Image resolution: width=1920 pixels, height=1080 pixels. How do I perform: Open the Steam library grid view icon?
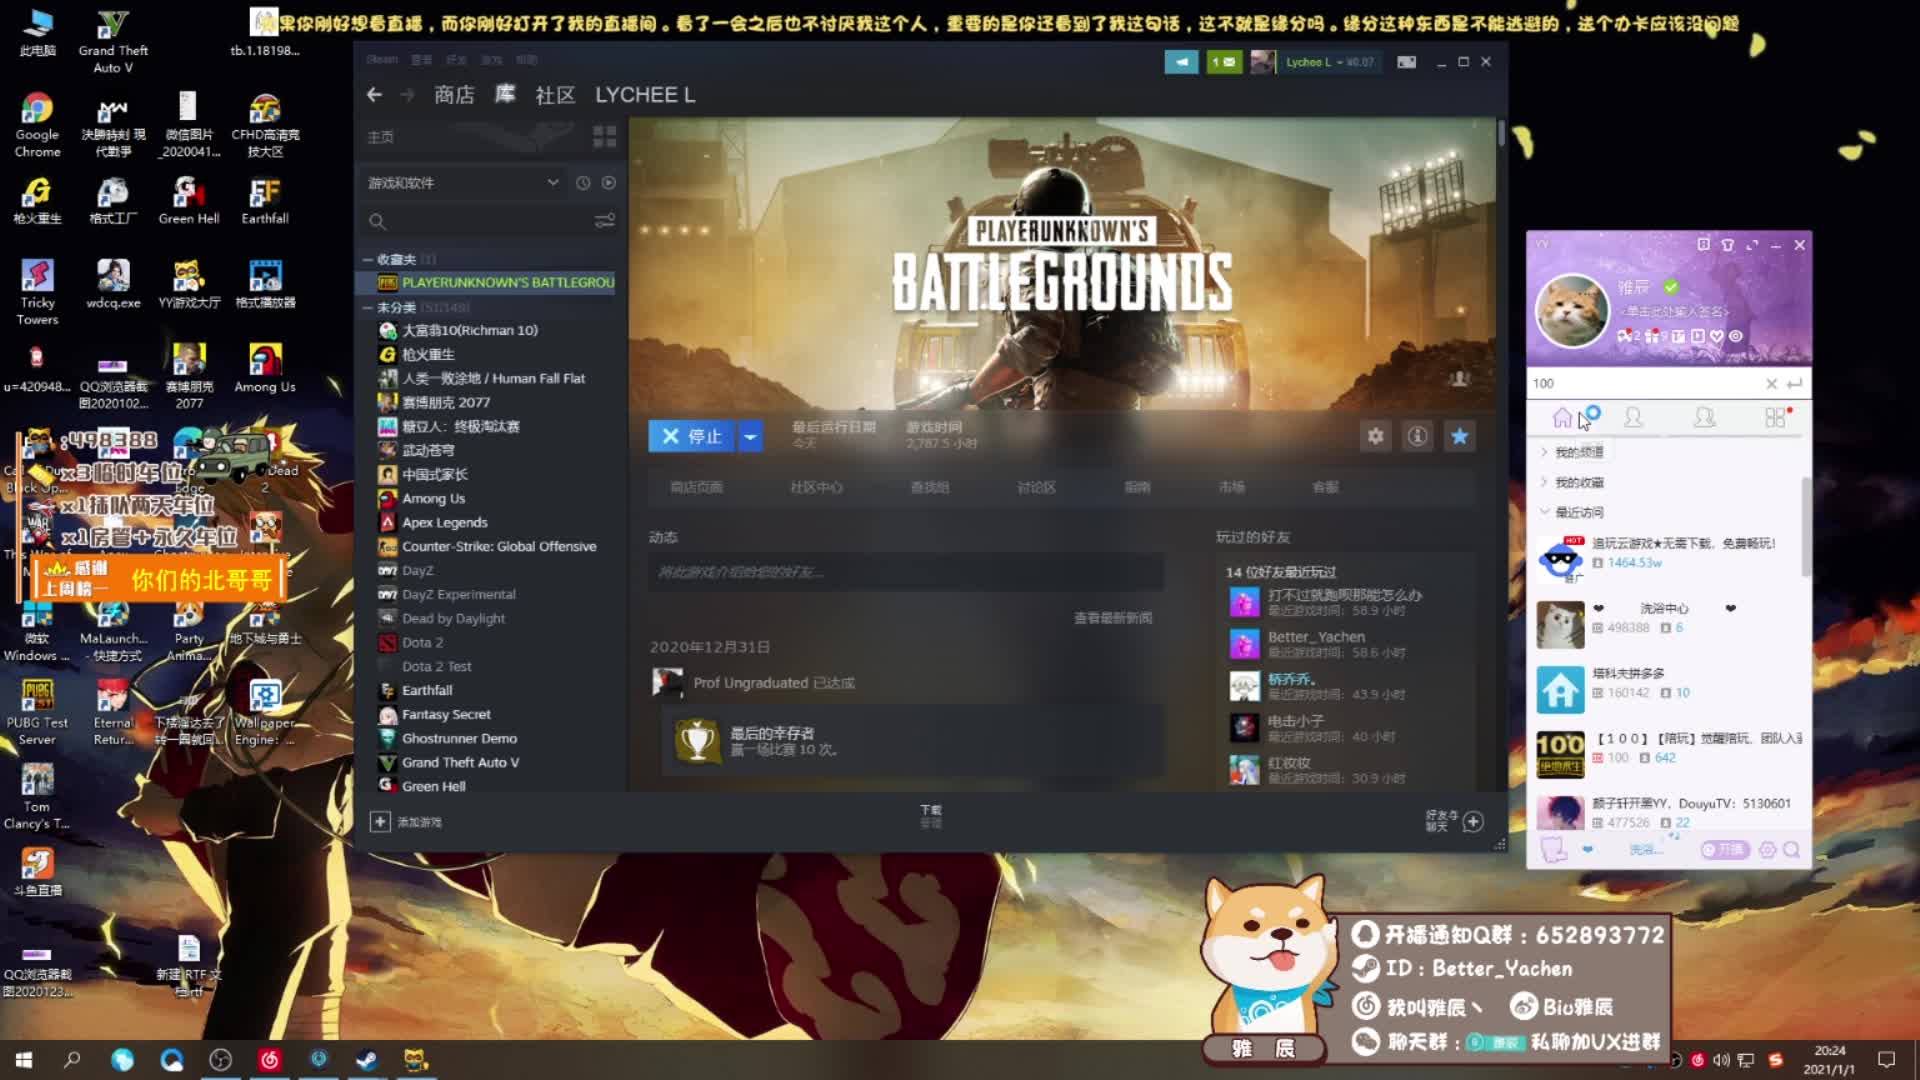point(604,136)
